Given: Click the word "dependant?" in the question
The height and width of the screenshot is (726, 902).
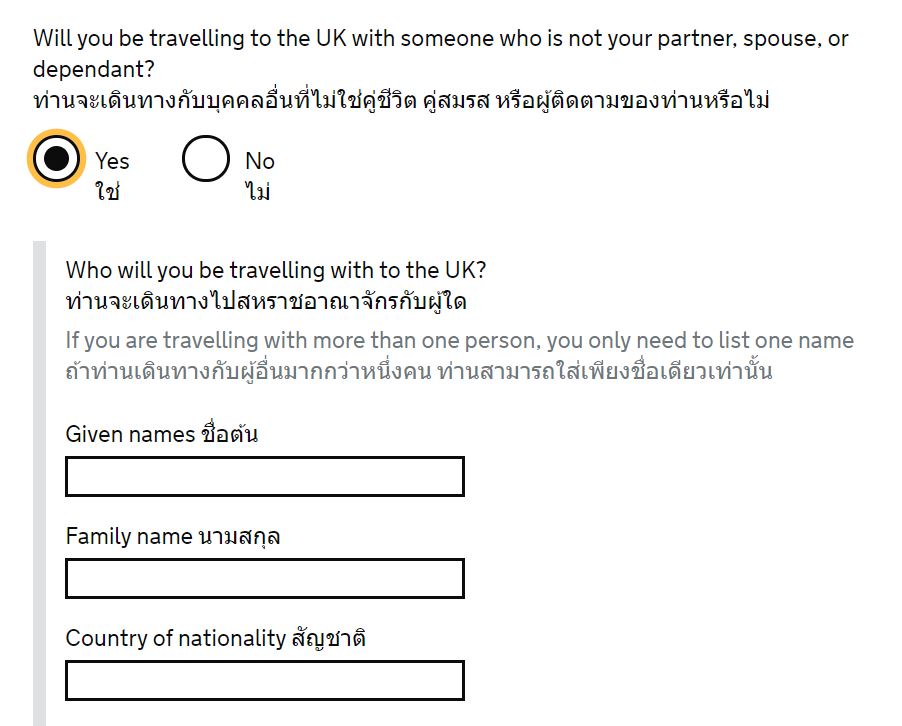Looking at the screenshot, I should pyautogui.click(x=94, y=69).
